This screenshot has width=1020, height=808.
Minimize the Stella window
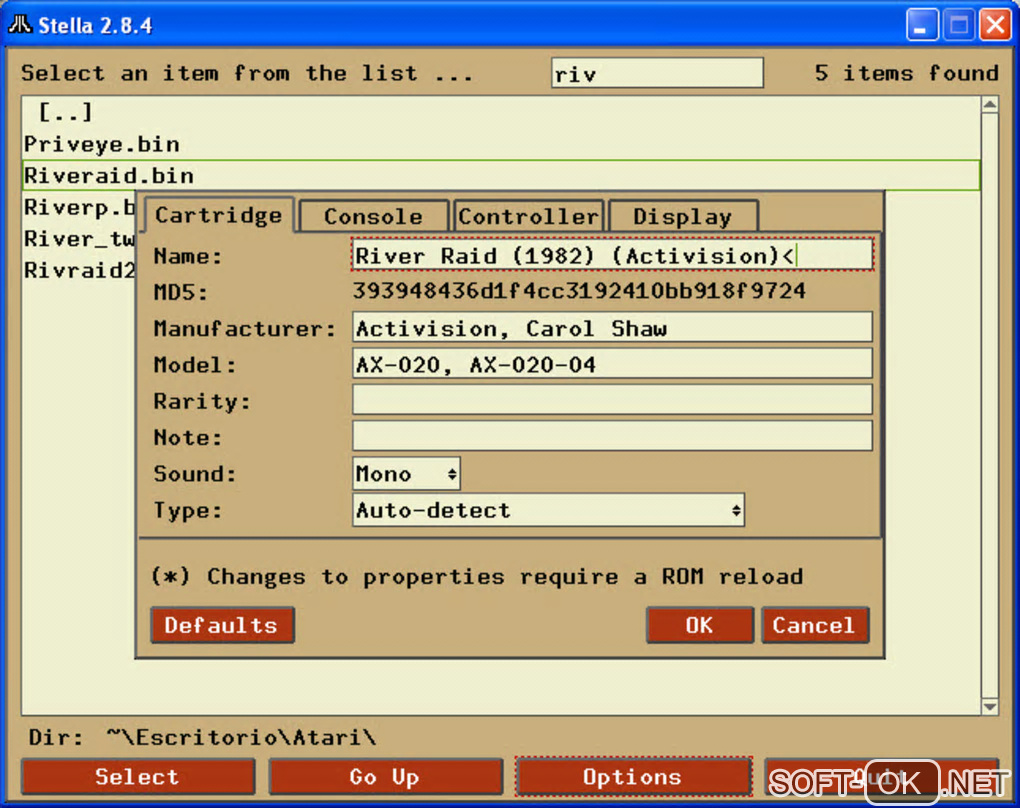[922, 25]
